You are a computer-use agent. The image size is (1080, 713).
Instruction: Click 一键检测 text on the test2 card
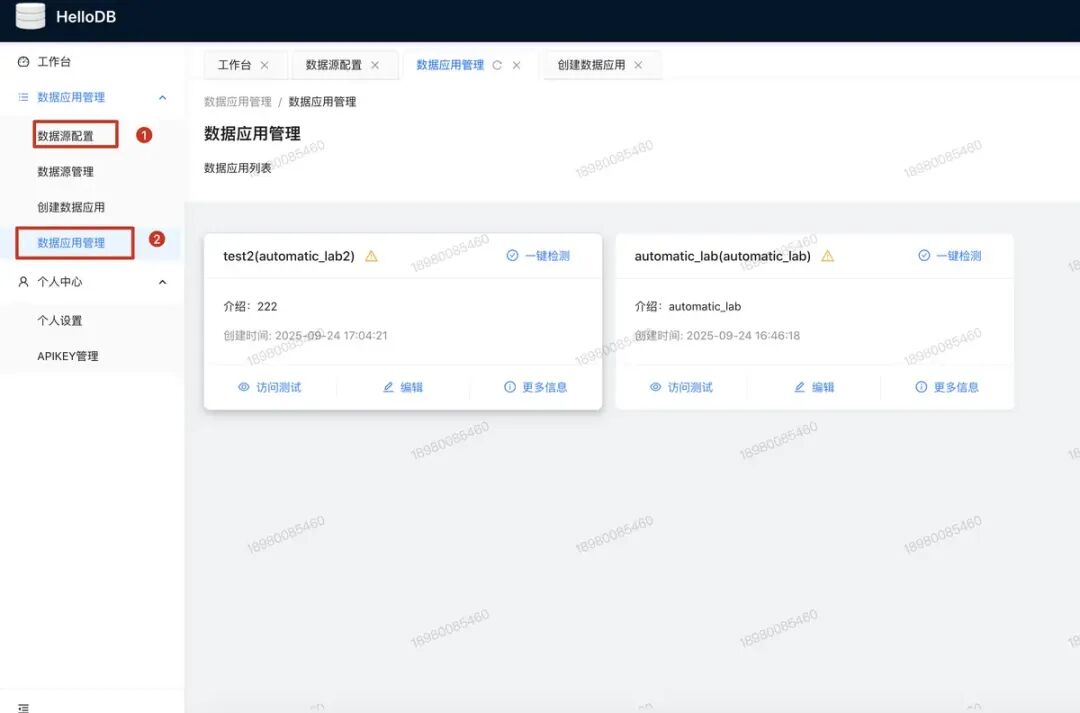coord(548,256)
